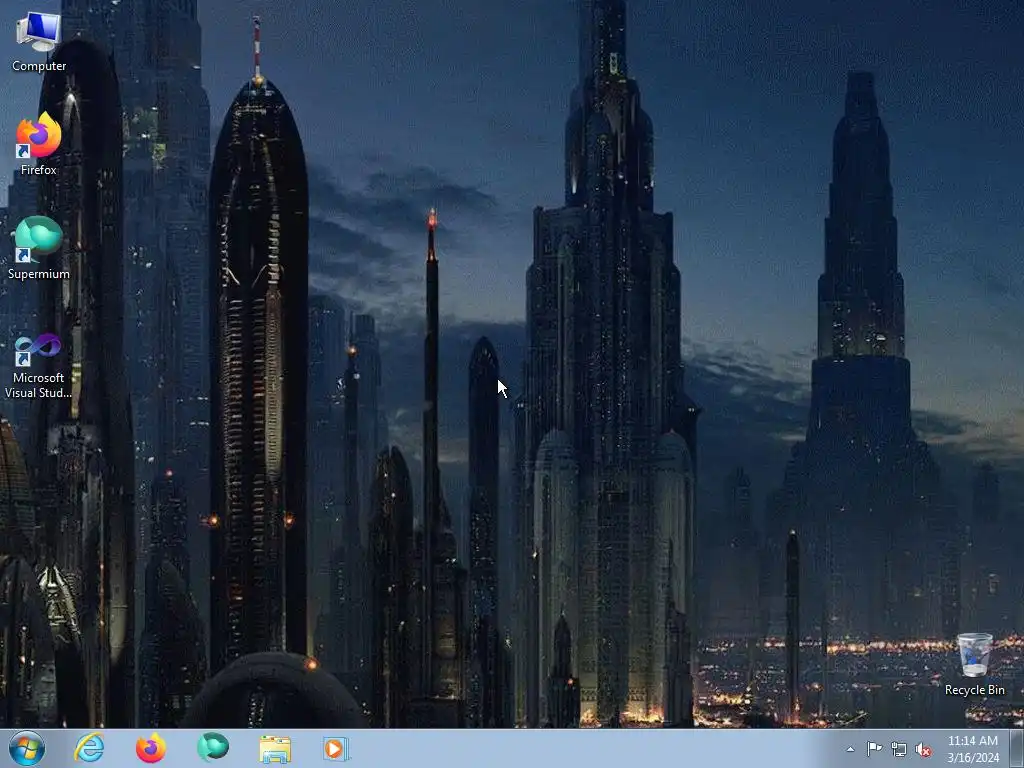Open the Windows Start menu
This screenshot has width=1024, height=768.
coord(27,748)
